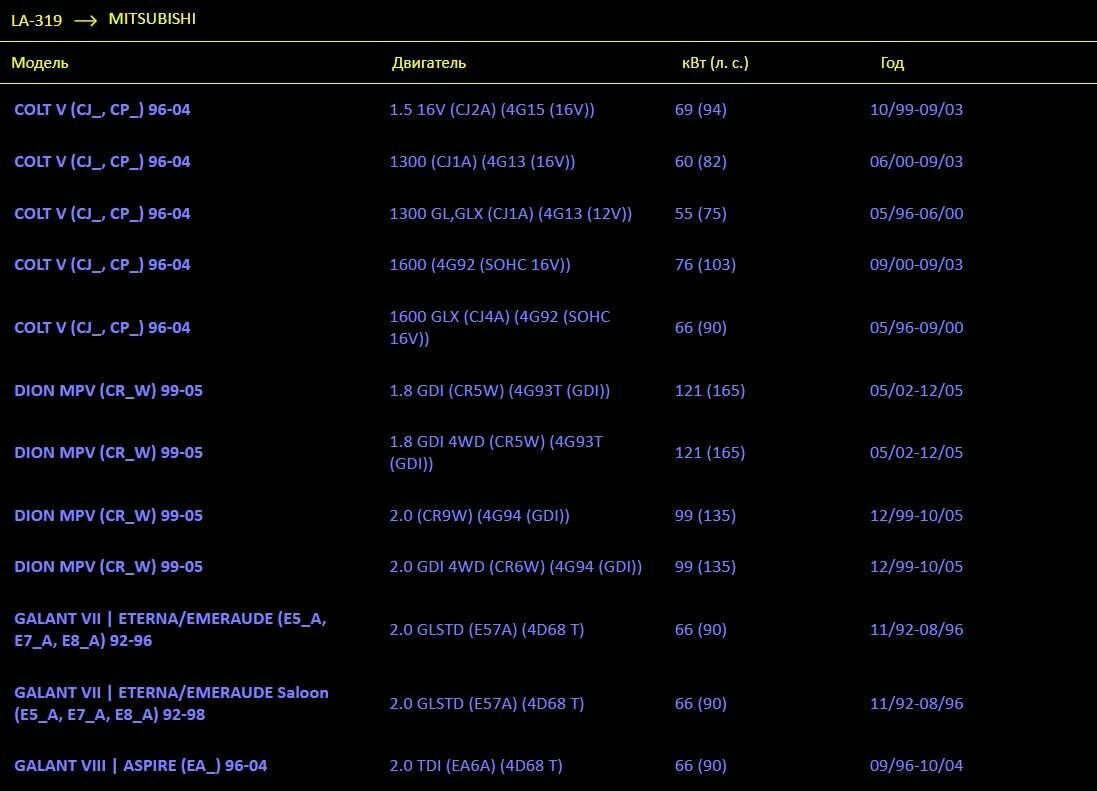
Task: Click 12/99-10/05 in 2.0 (CR9W) row
Action: 916,515
